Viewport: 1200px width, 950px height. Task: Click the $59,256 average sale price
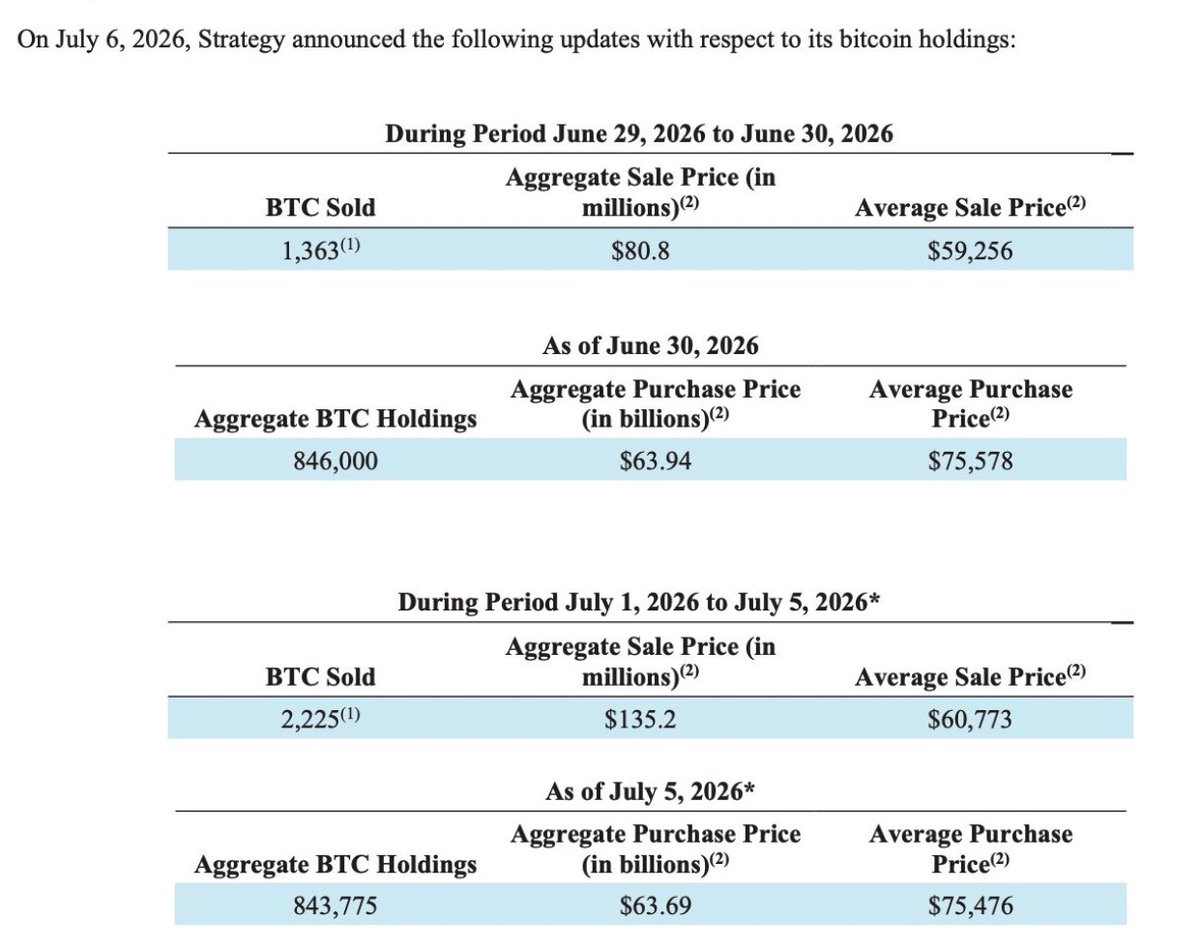coord(970,251)
